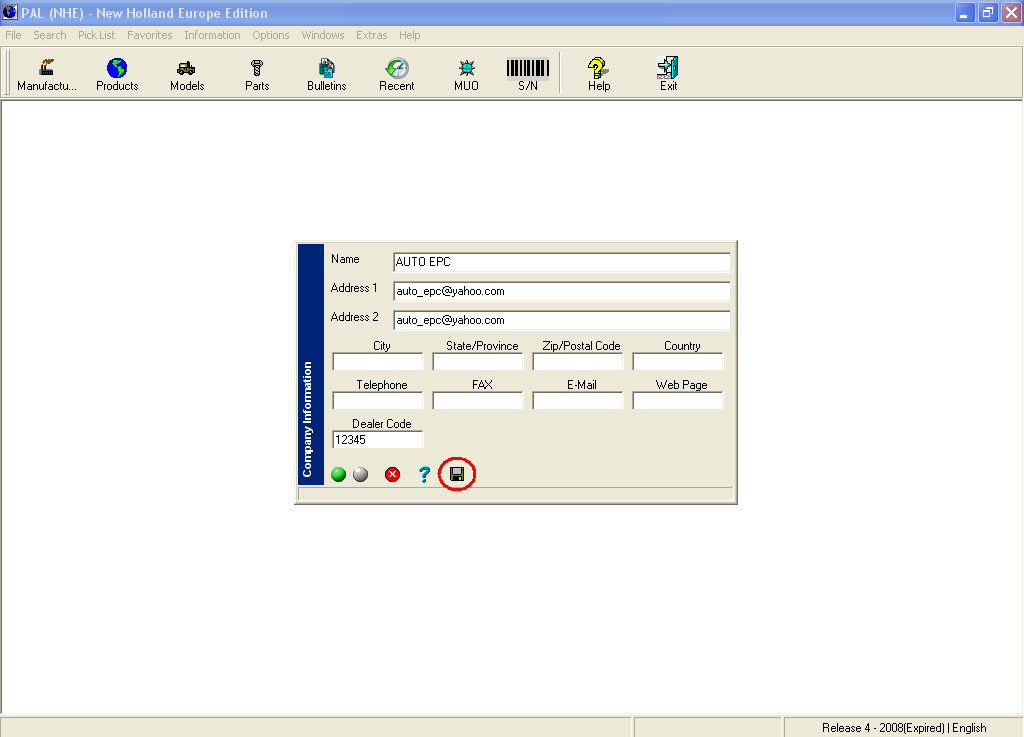This screenshot has height=737, width=1024.
Task: Click the FAX input field
Action: (x=478, y=401)
